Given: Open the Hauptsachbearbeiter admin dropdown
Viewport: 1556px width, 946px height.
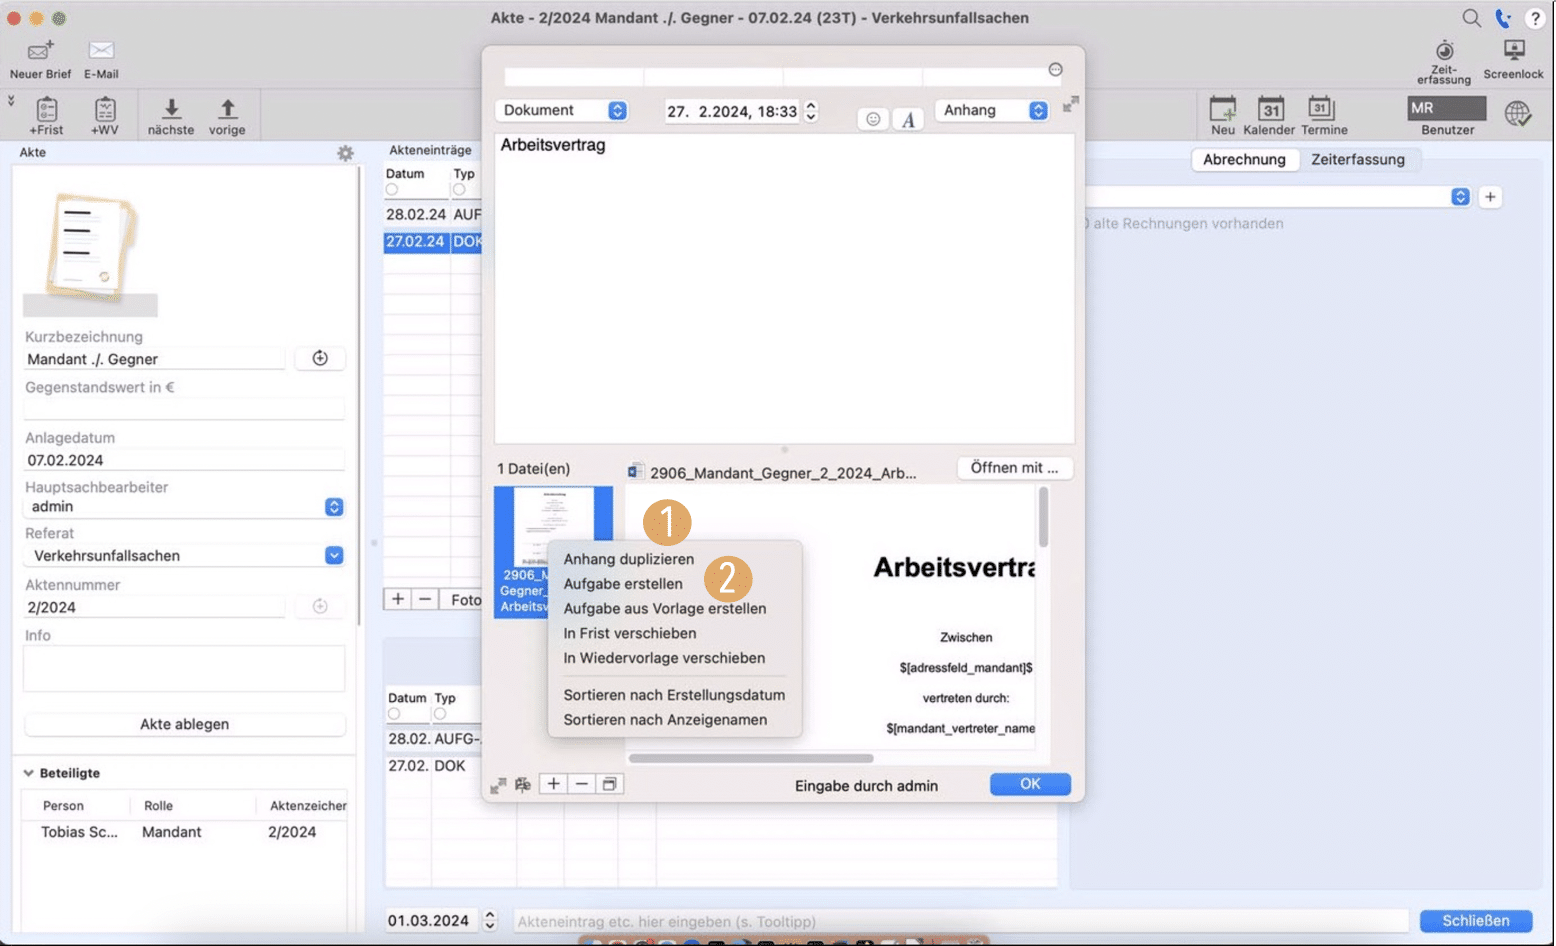Looking at the screenshot, I should pyautogui.click(x=185, y=507).
